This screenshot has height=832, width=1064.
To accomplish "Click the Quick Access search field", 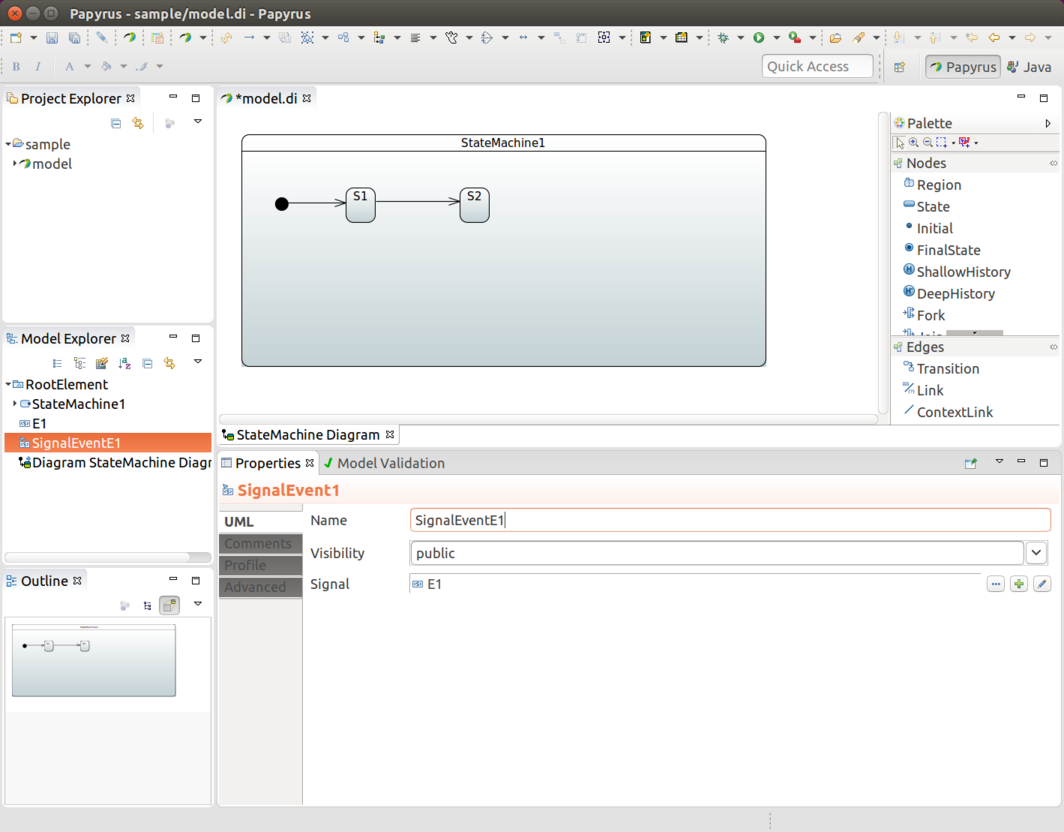I will tap(817, 67).
